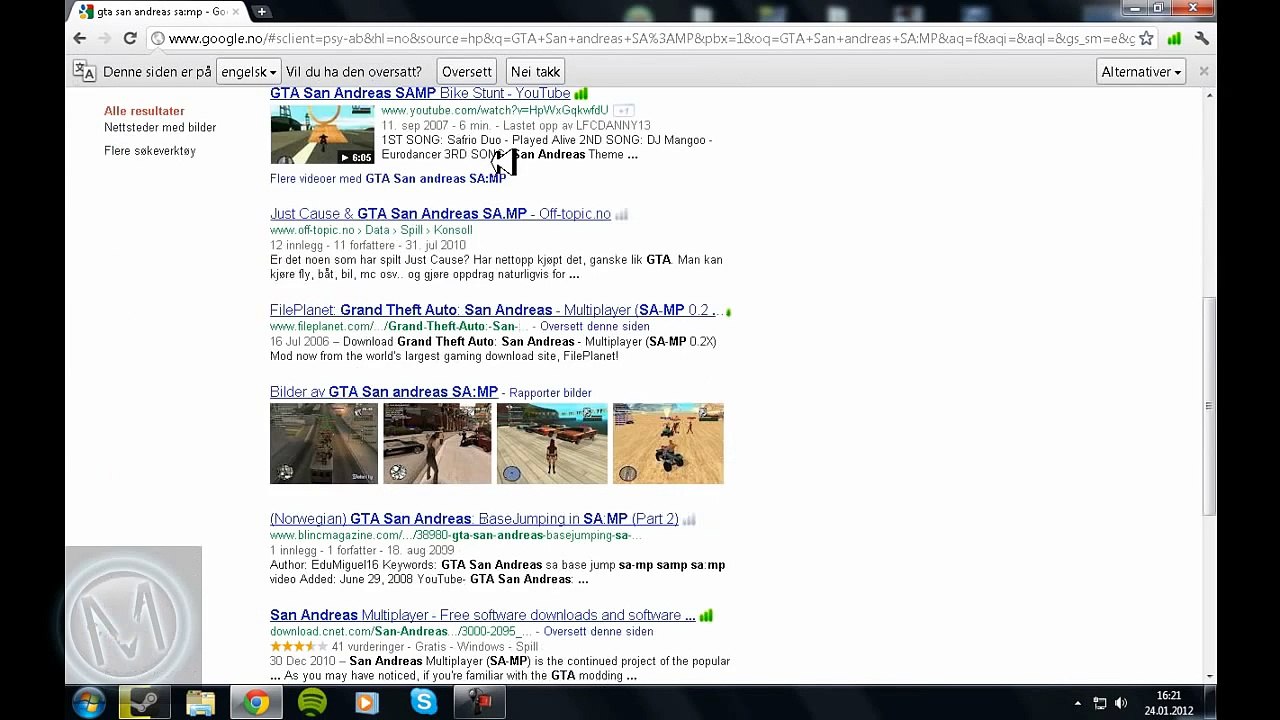Screen dimensions: 1280x720
Task: Open the Windows Start menu orb
Action: point(89,703)
